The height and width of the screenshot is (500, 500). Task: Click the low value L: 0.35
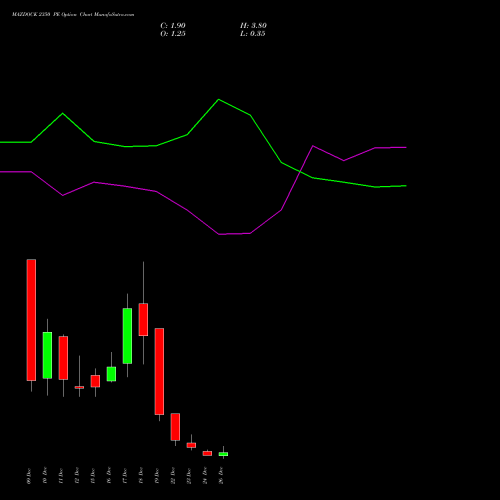click(253, 34)
